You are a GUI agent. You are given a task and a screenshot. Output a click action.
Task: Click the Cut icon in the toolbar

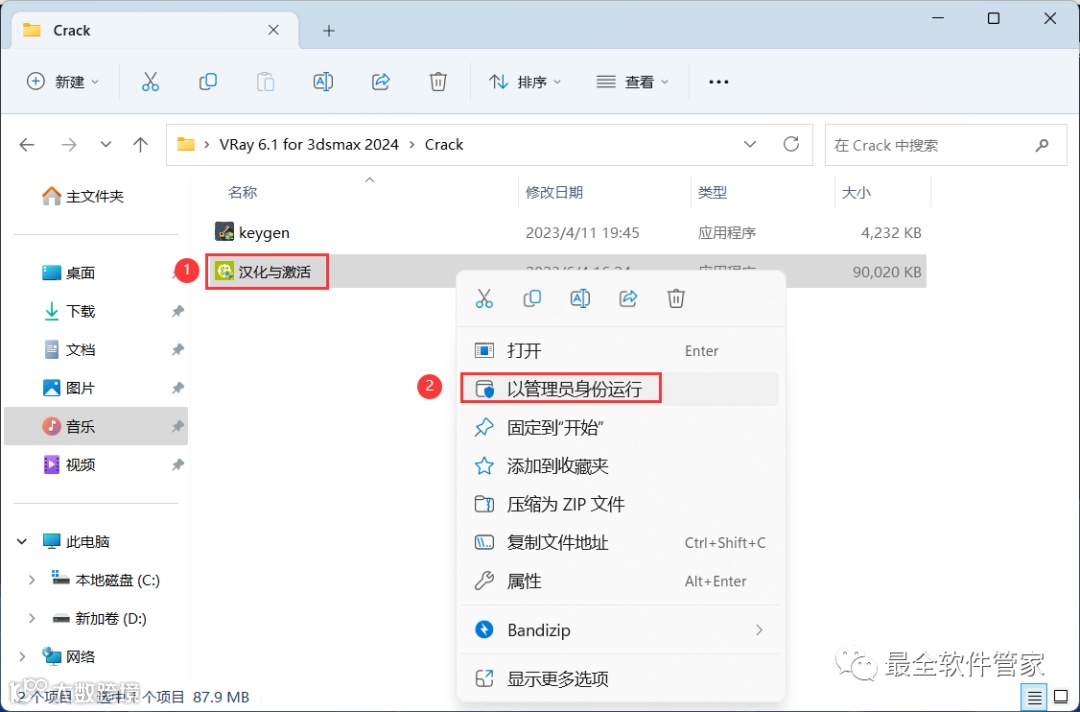pos(150,82)
